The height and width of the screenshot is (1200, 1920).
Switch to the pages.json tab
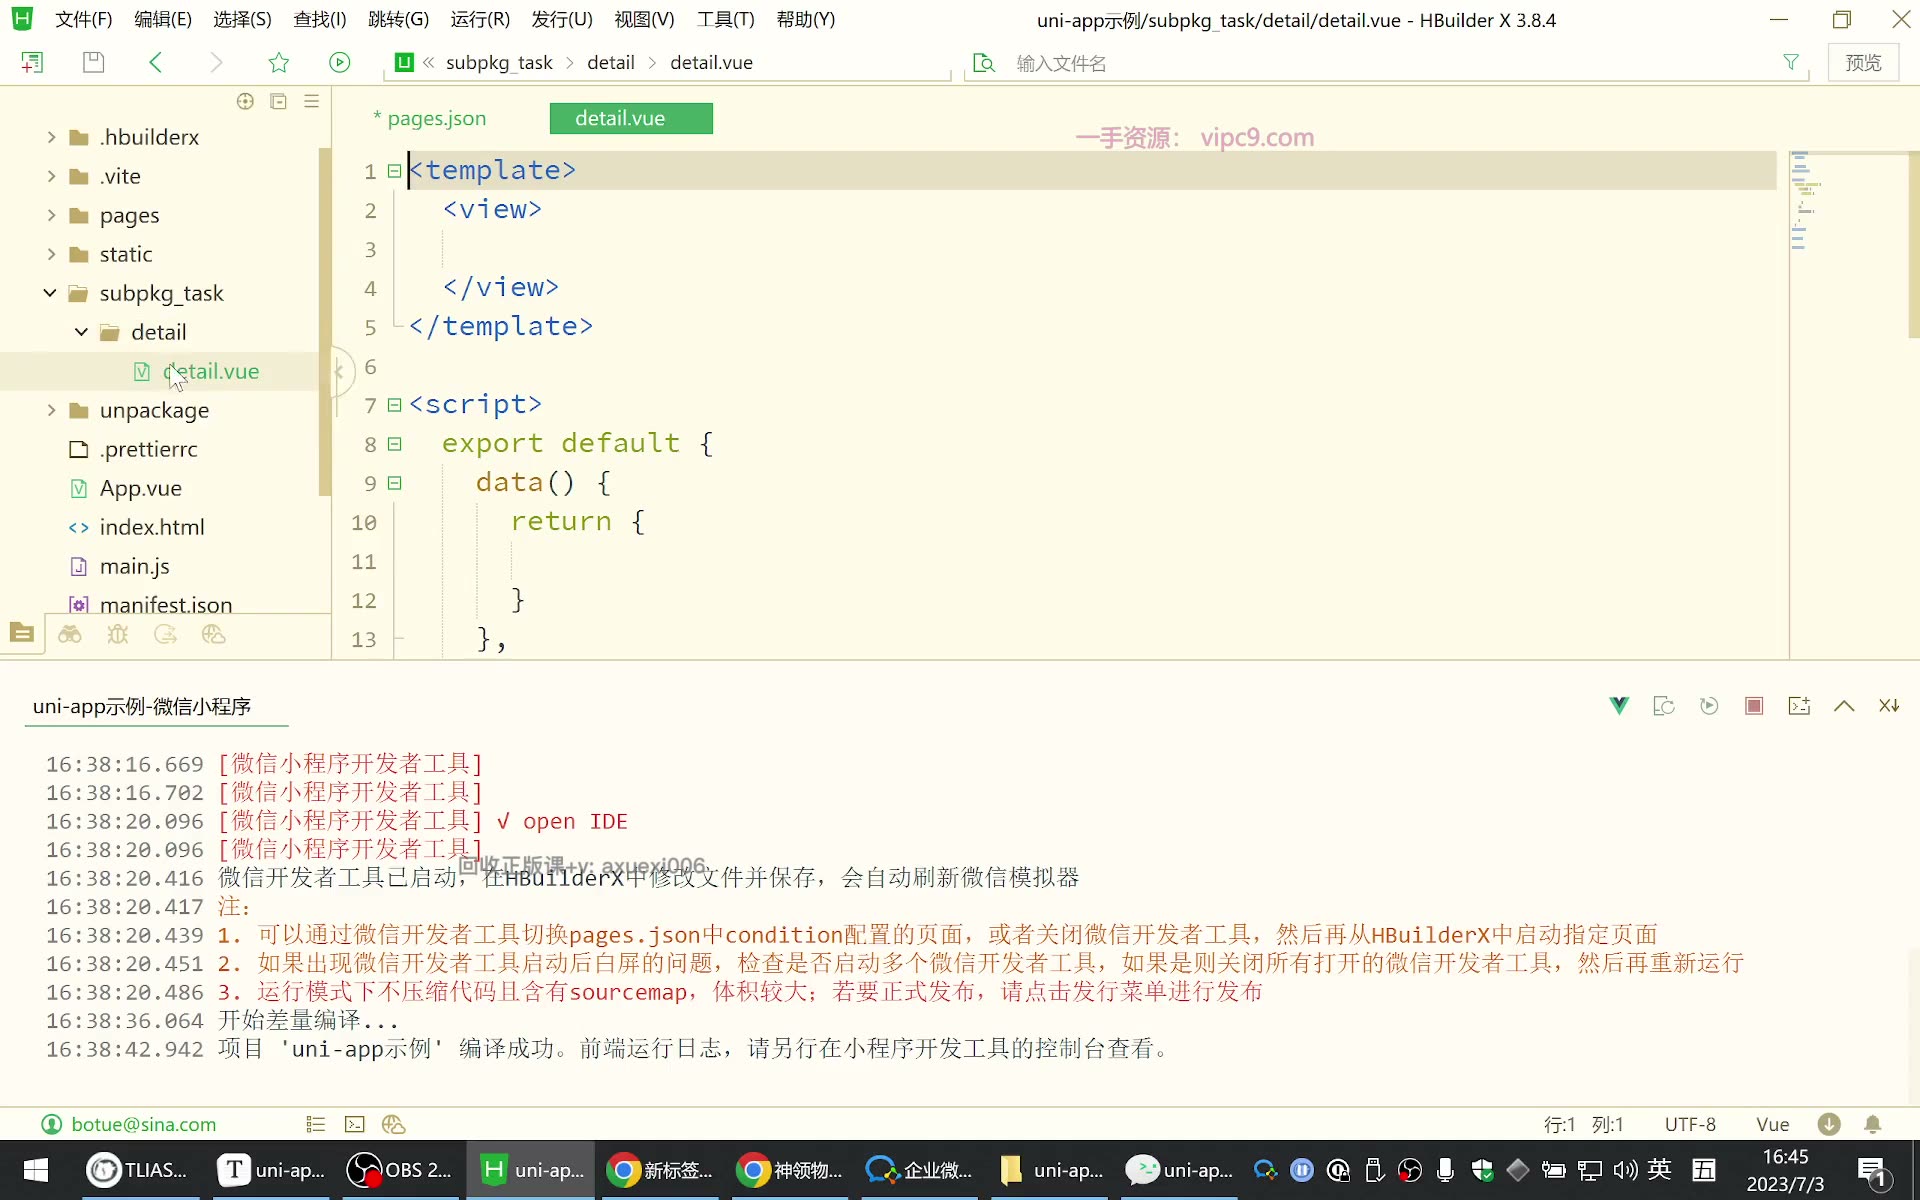coord(437,118)
